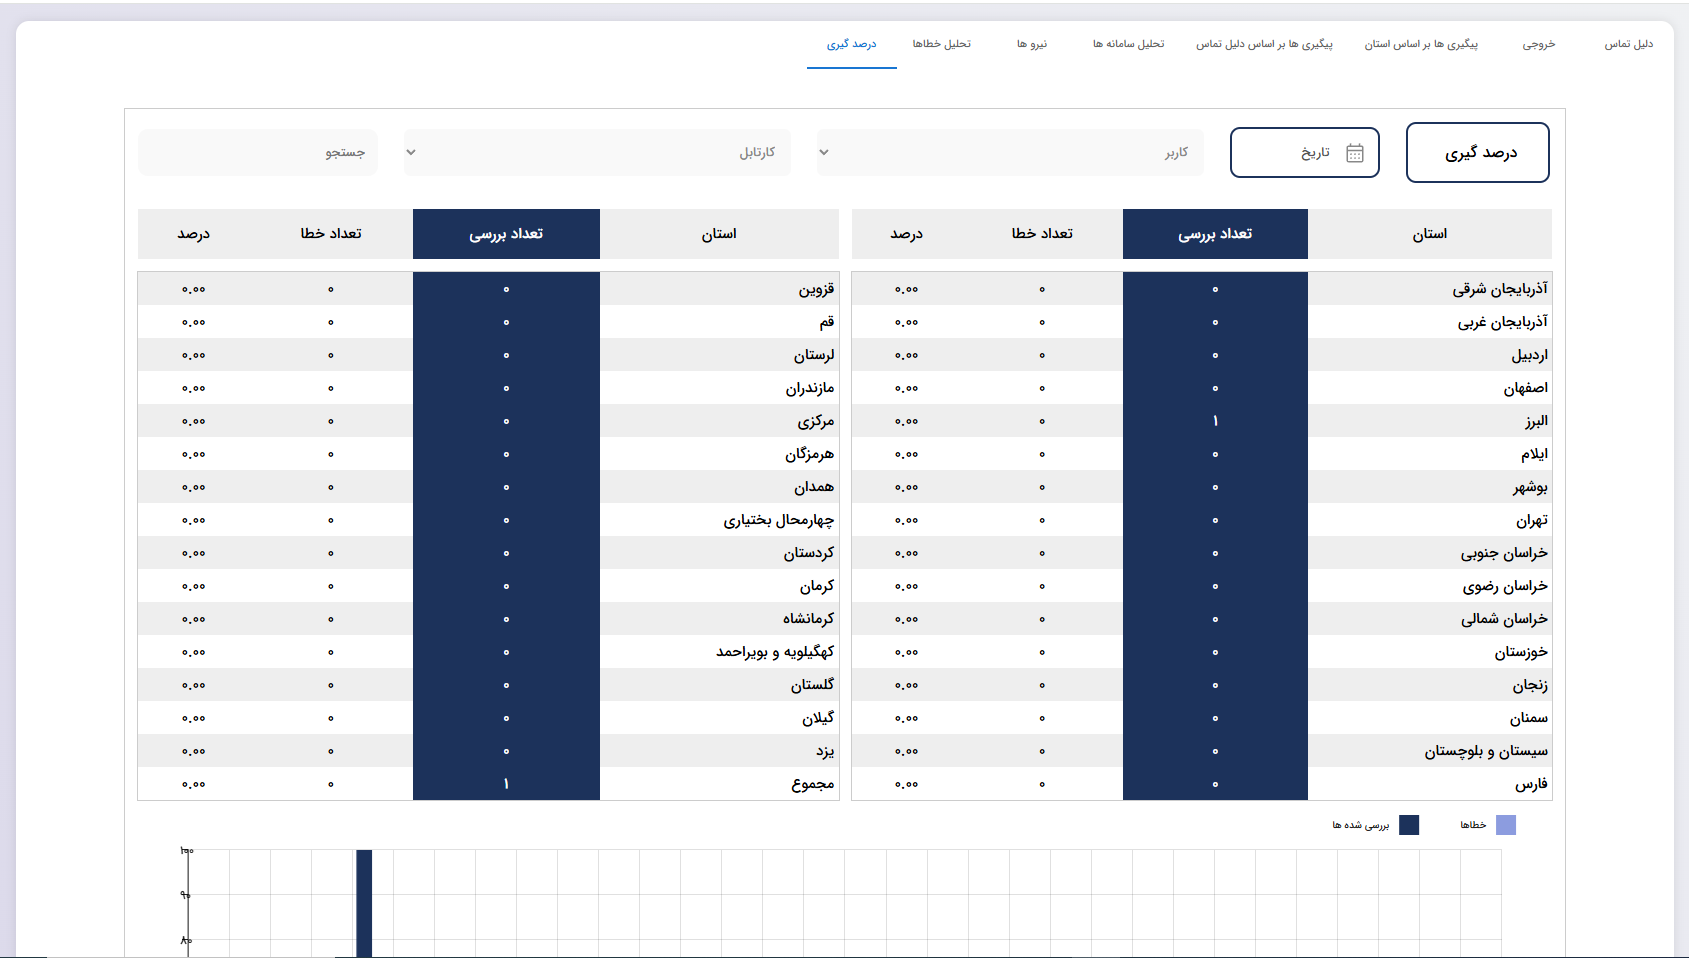Click the جستجو search field

[258, 152]
